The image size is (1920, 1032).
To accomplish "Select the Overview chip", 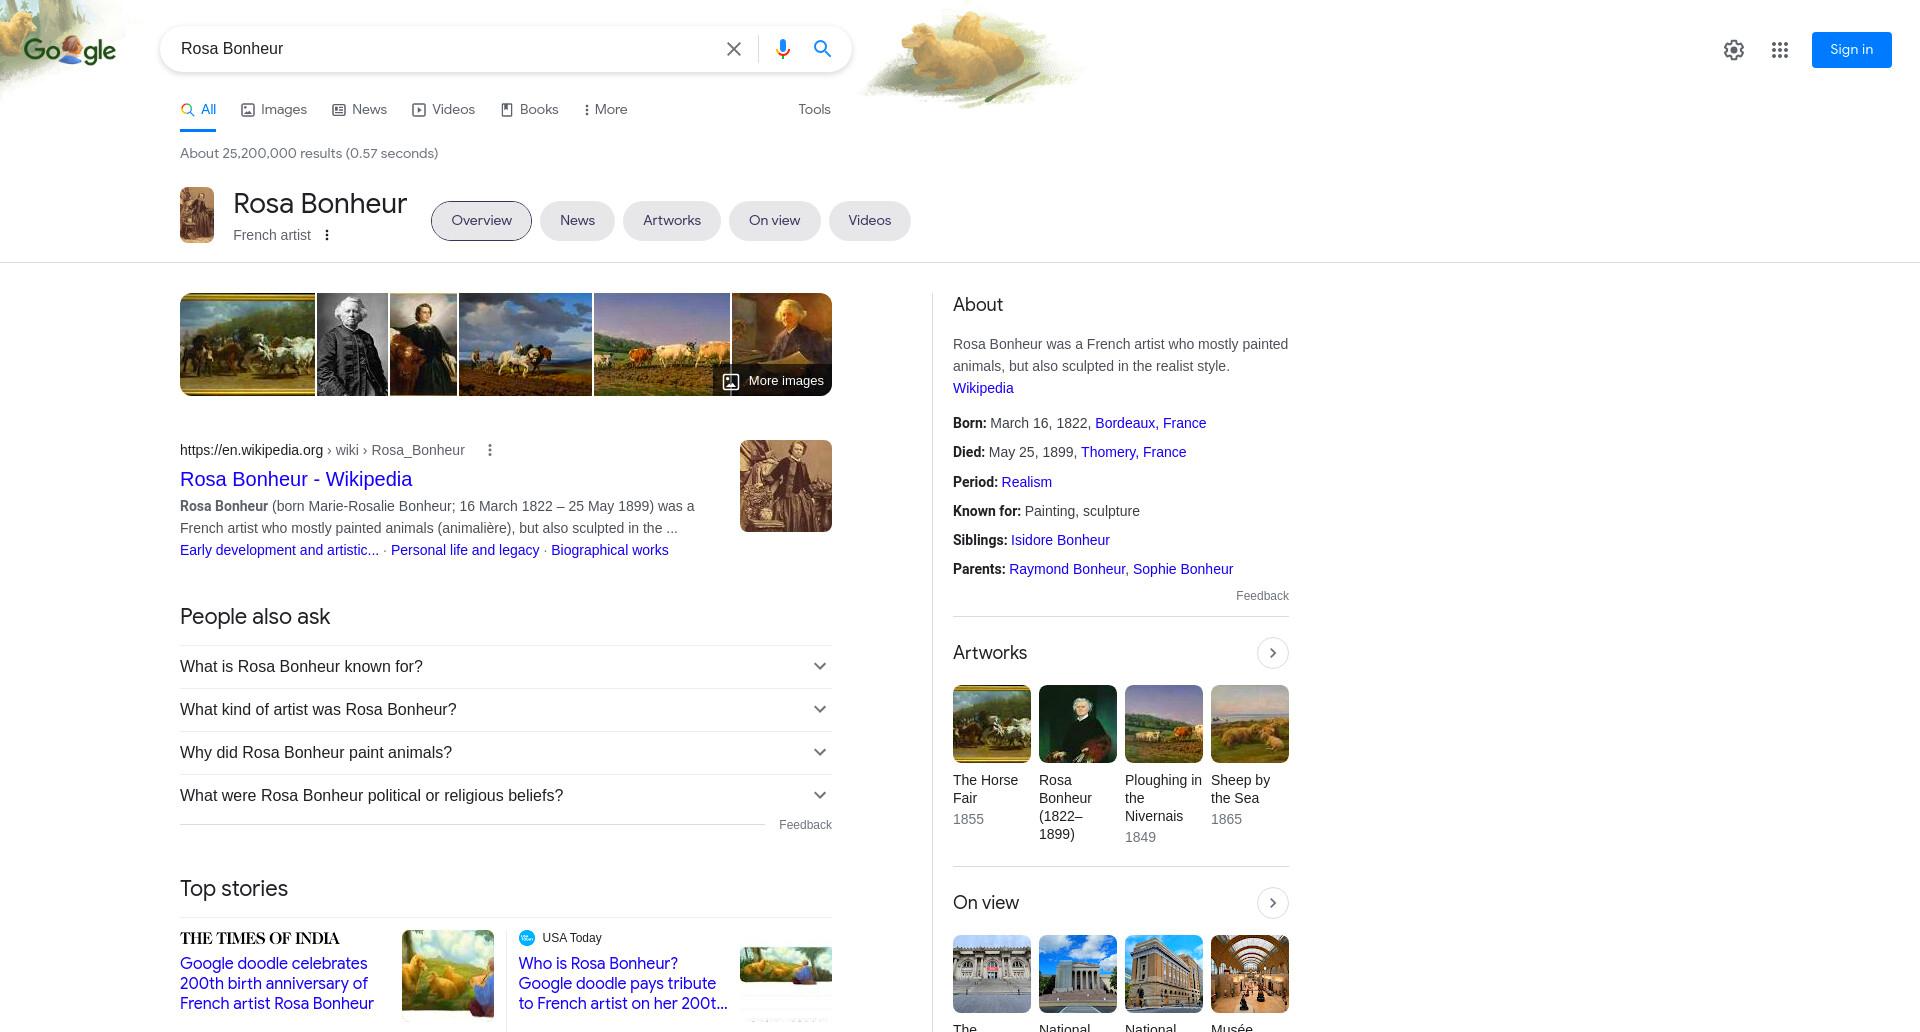I will point(481,221).
